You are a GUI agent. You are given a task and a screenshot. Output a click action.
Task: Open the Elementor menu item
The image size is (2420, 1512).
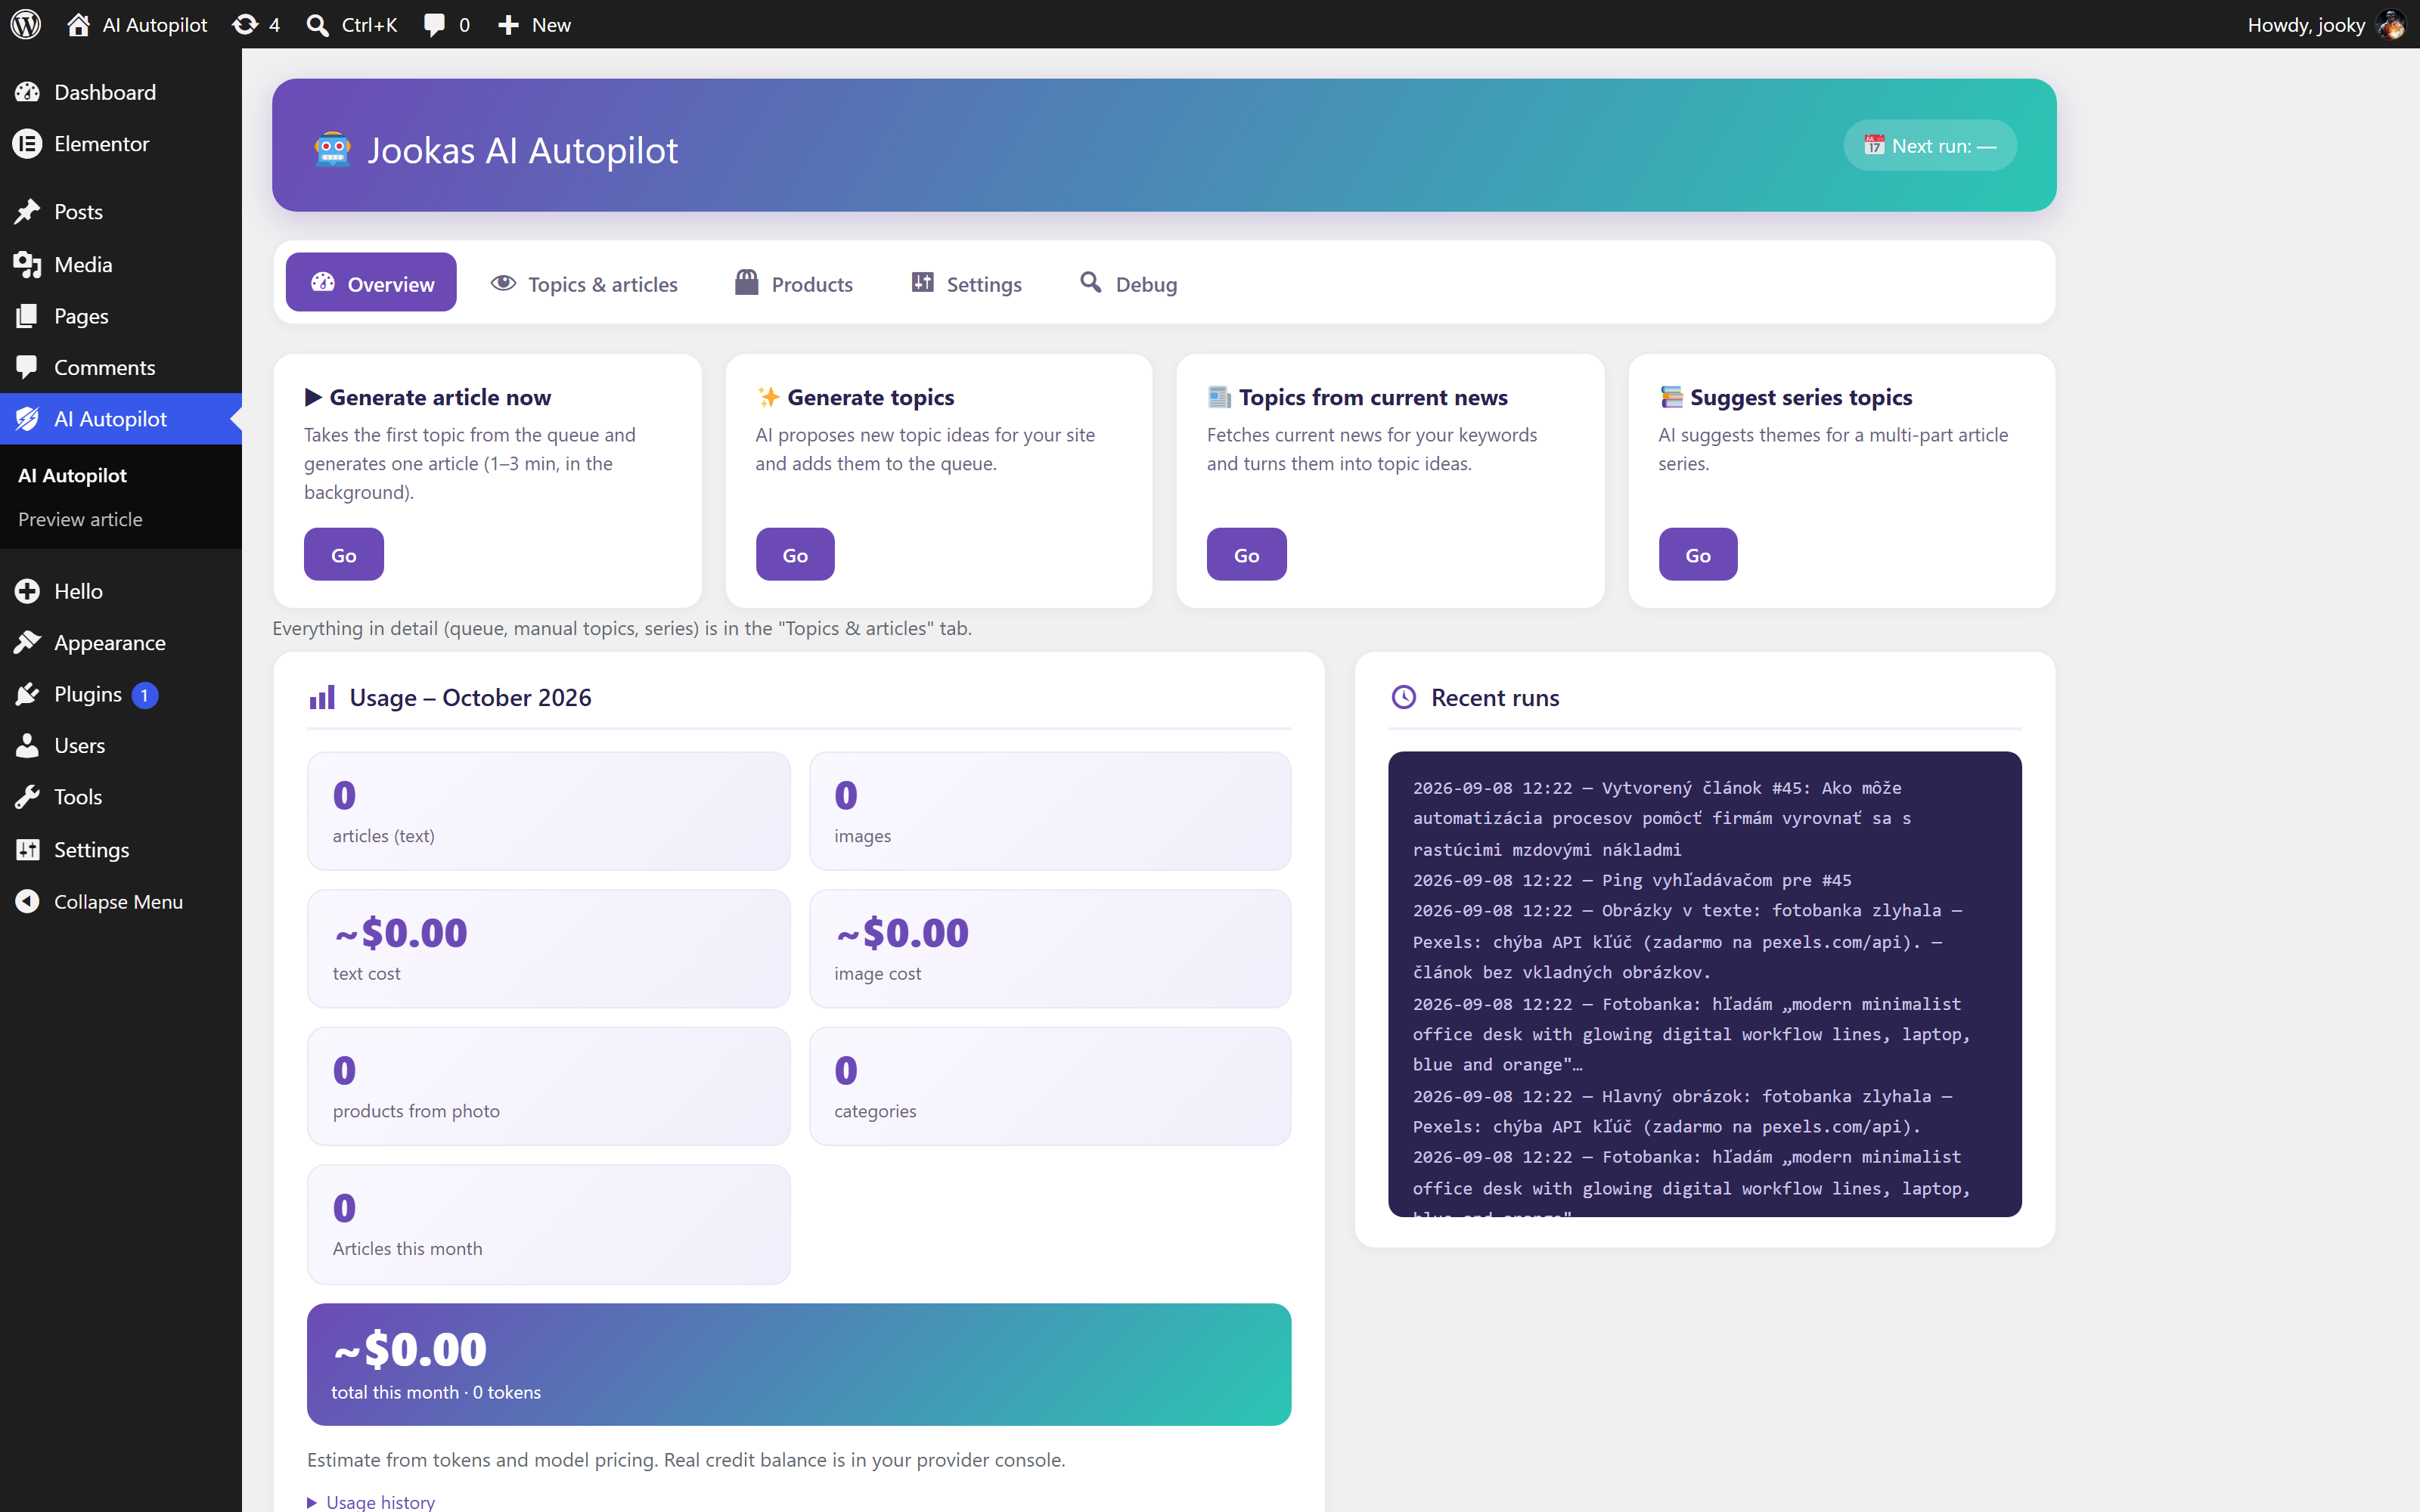(121, 144)
